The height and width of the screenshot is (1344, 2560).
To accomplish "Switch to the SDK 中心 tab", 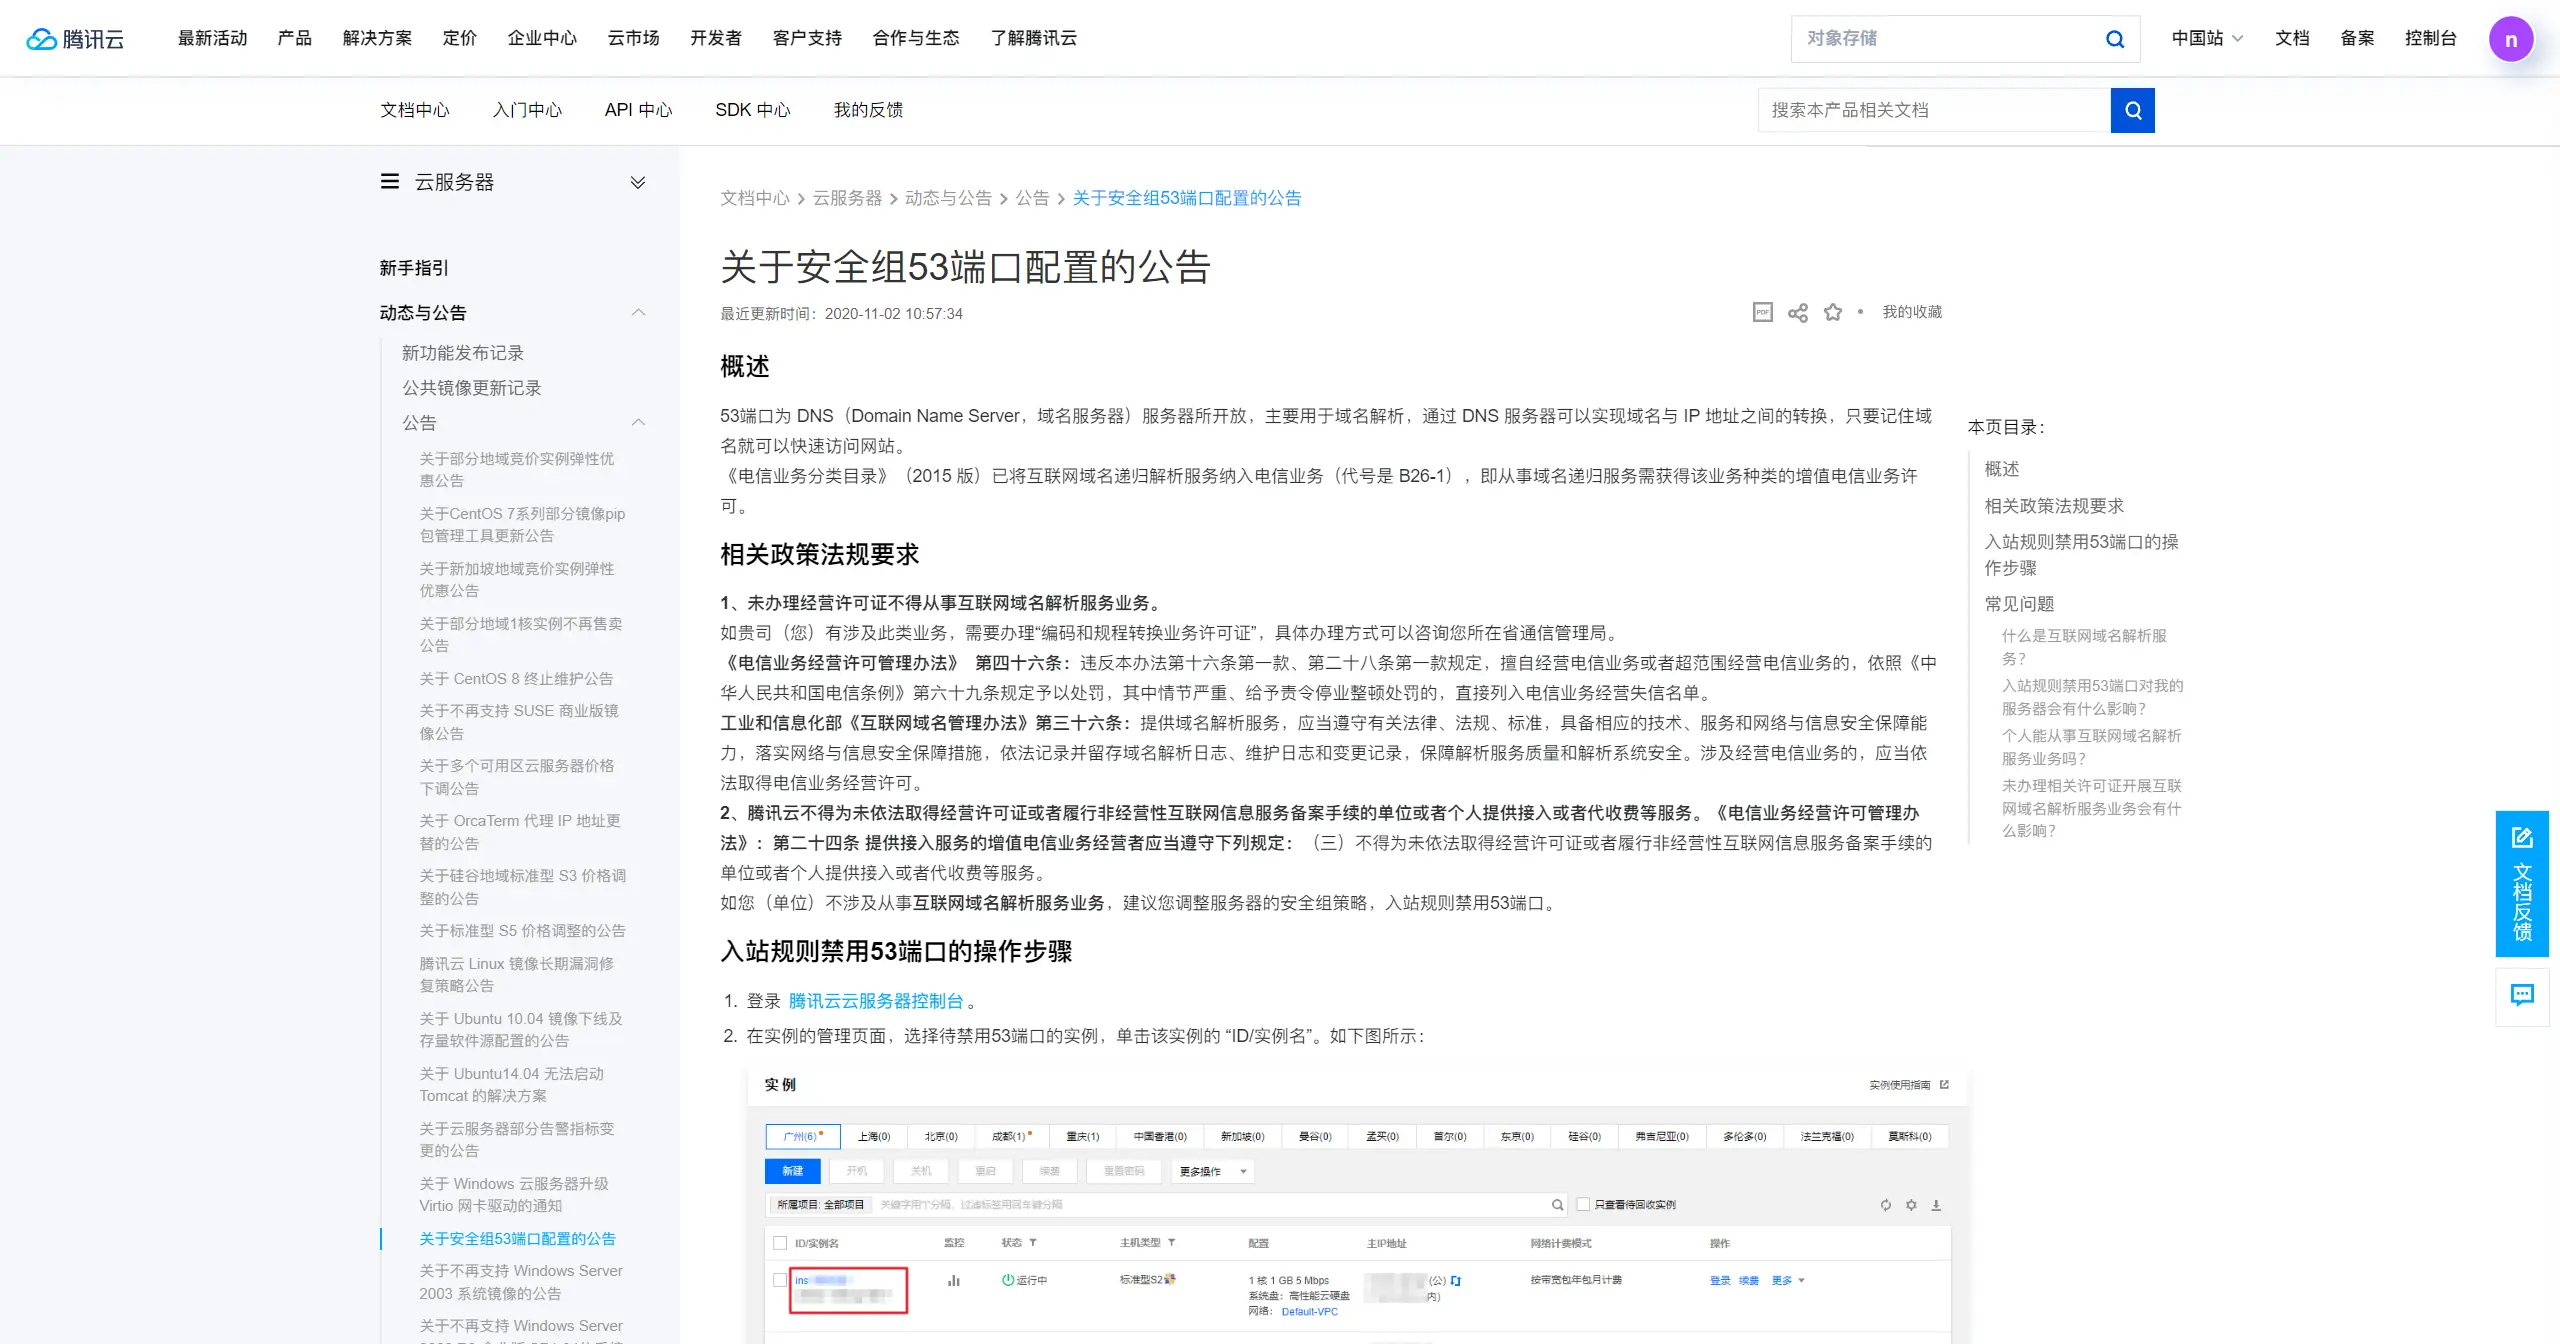I will click(x=752, y=110).
